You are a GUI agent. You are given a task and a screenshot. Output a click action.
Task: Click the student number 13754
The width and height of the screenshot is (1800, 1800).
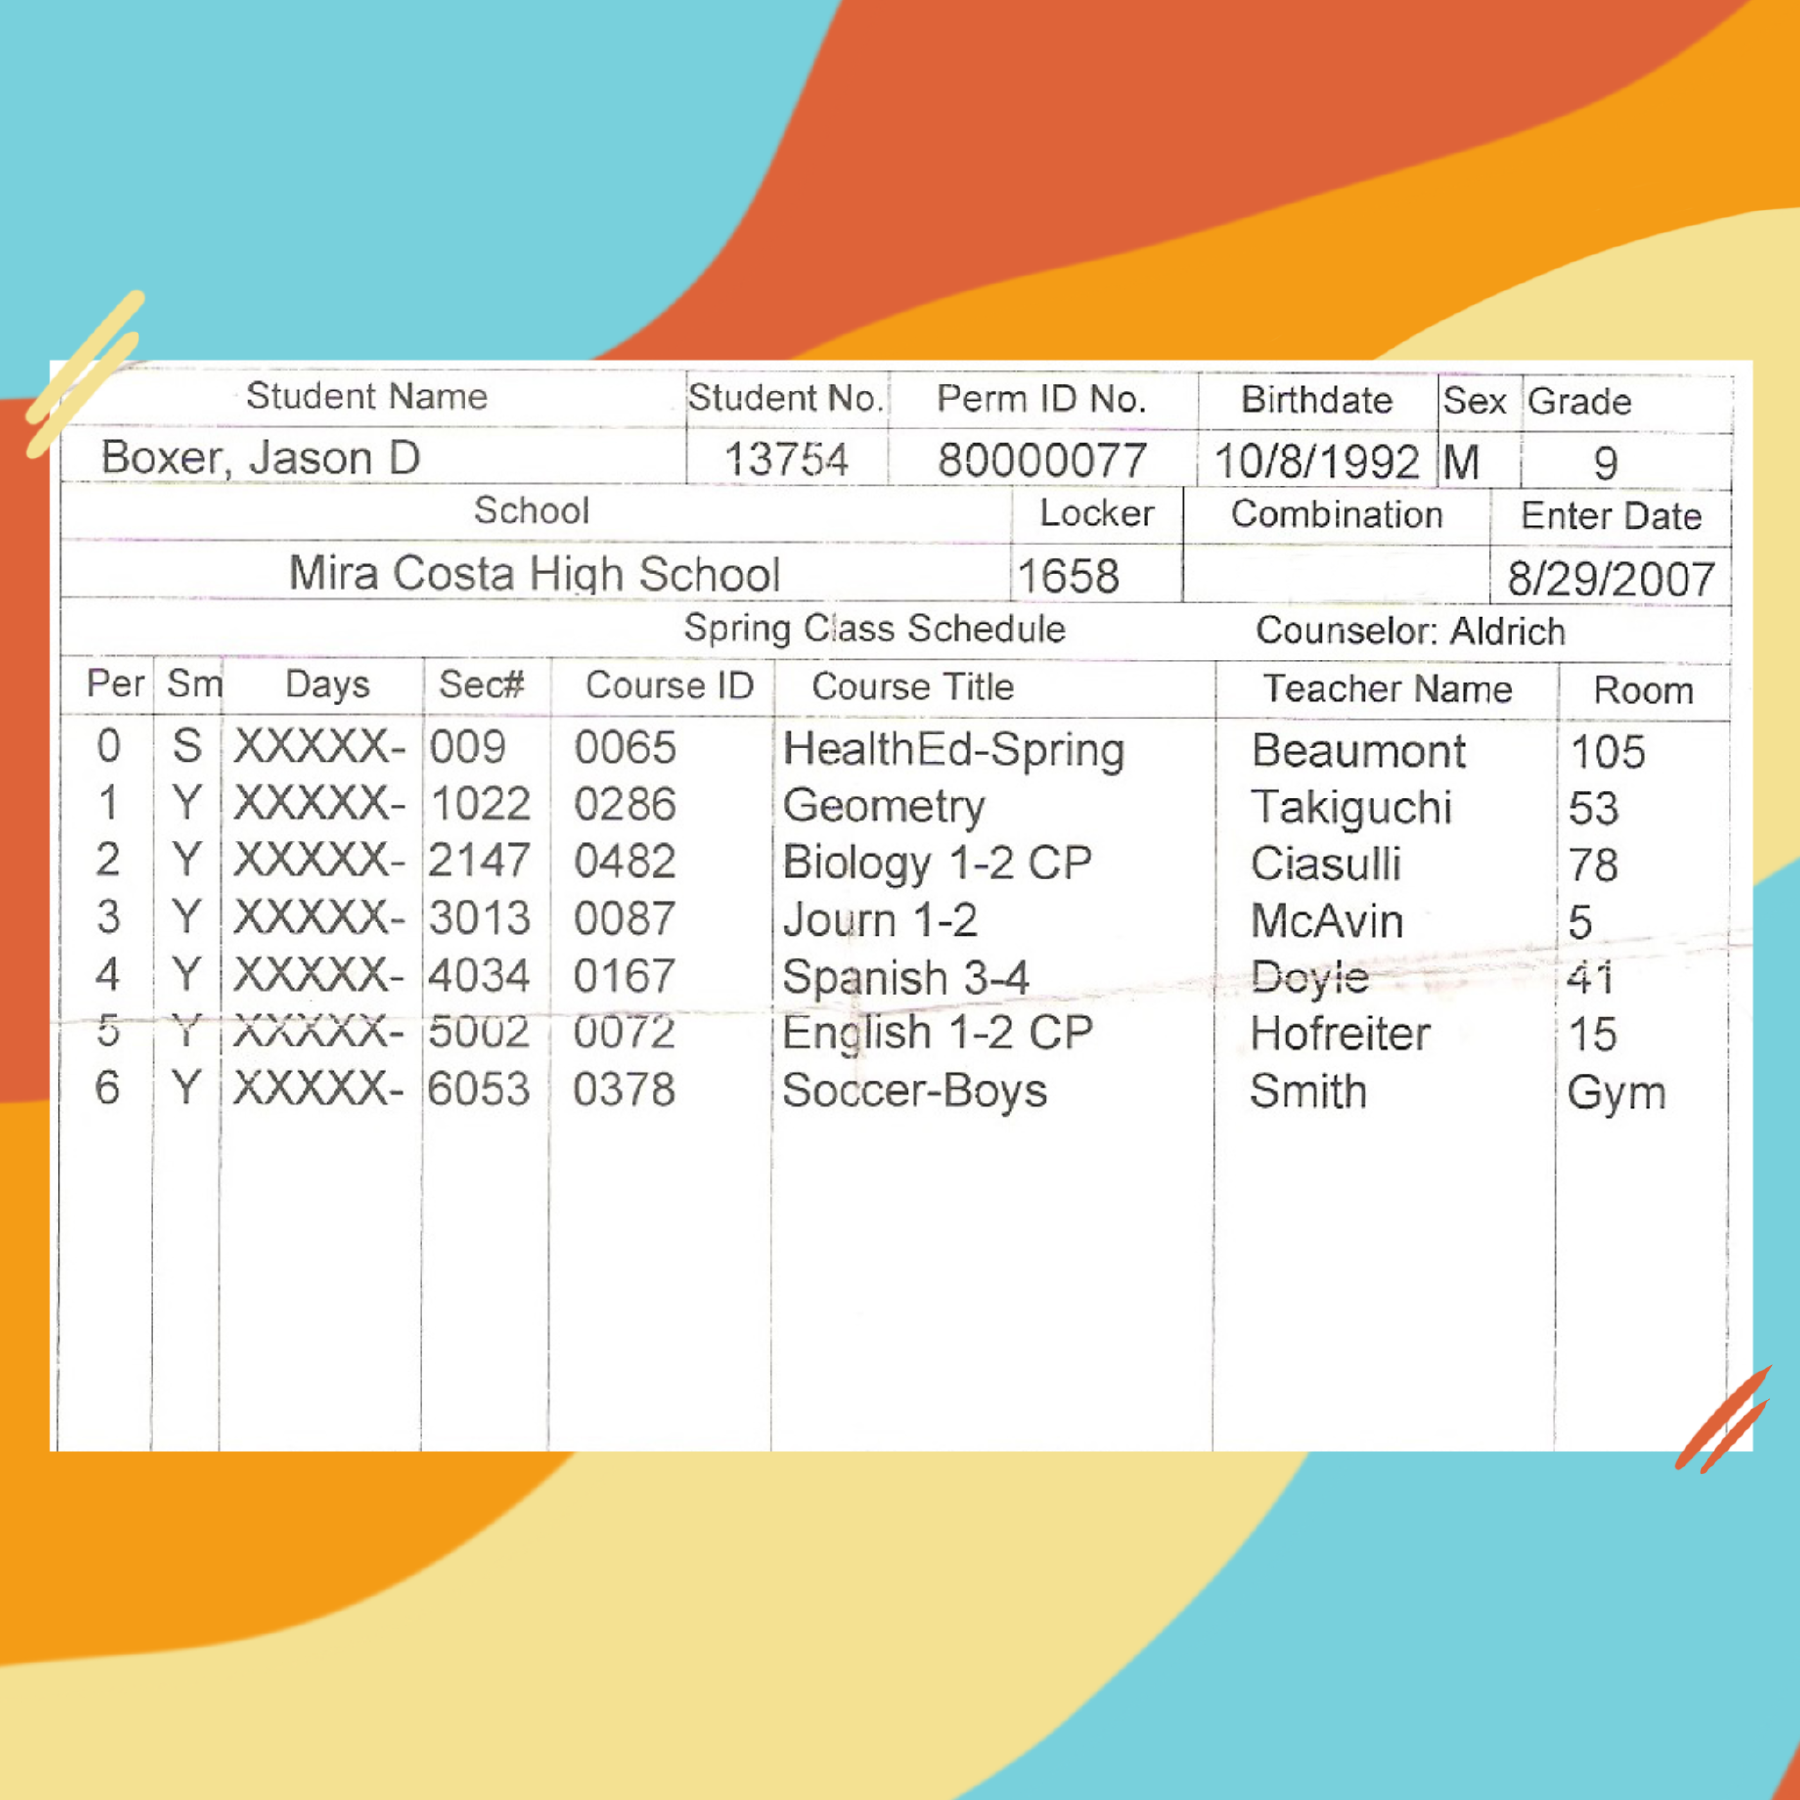point(786,460)
